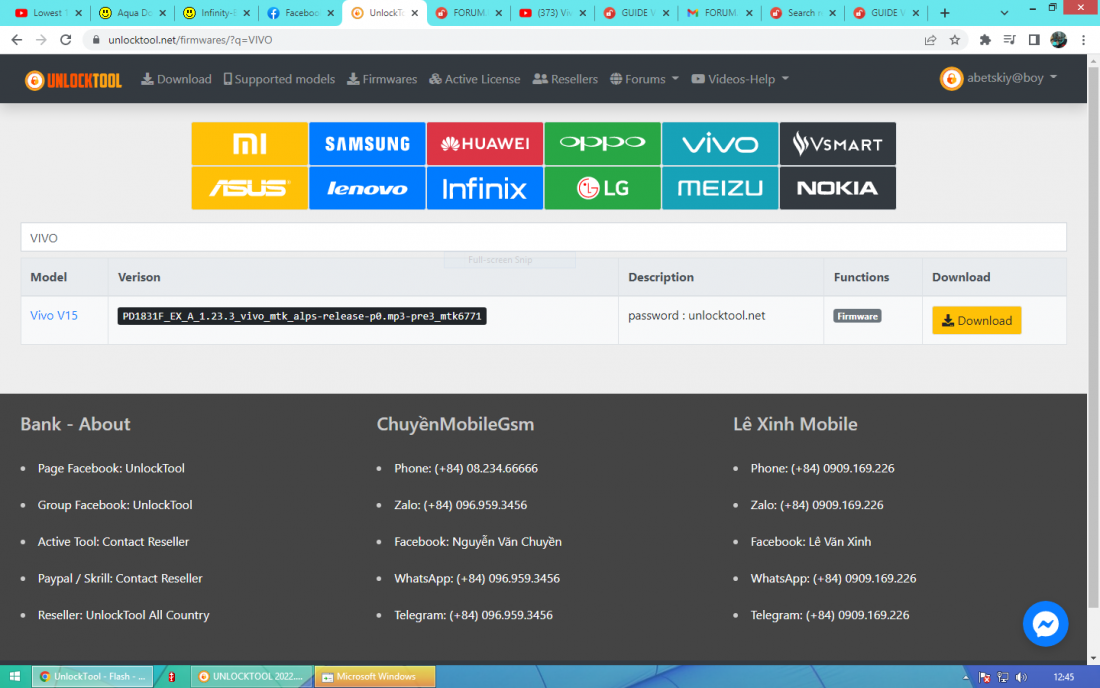This screenshot has height=688, width=1100.
Task: Select the Nokia brand tile
Action: (x=838, y=188)
